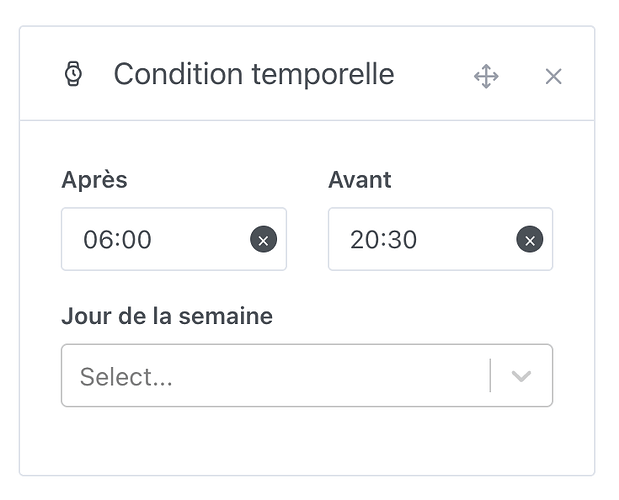Click the move handle cross-arrows icon

[x=486, y=76]
